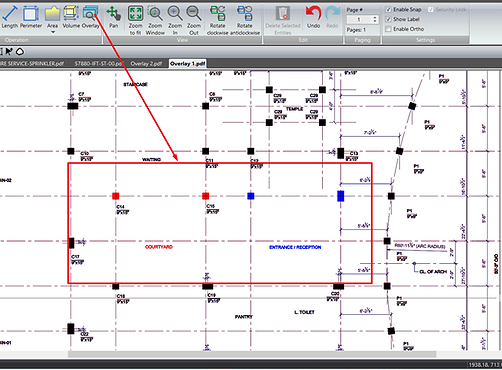The height and width of the screenshot is (370, 502).
Task: Click Zoom to fit icon
Action: point(135,20)
